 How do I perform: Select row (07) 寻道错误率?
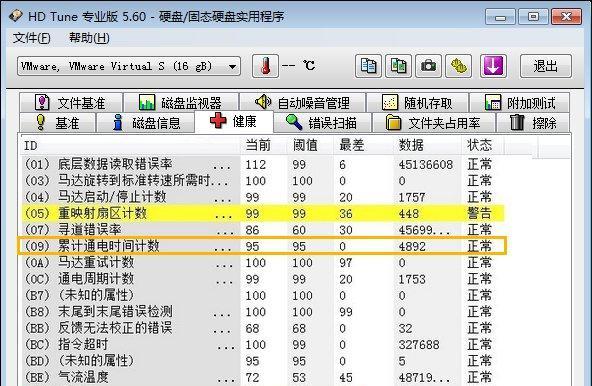click(262, 230)
